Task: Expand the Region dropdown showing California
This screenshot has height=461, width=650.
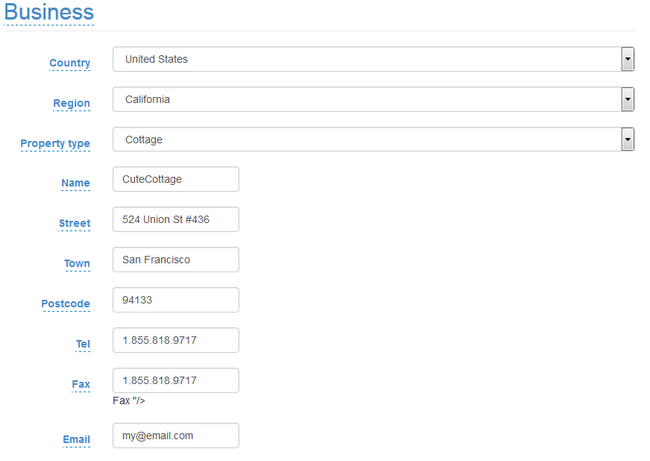Action: point(373,99)
